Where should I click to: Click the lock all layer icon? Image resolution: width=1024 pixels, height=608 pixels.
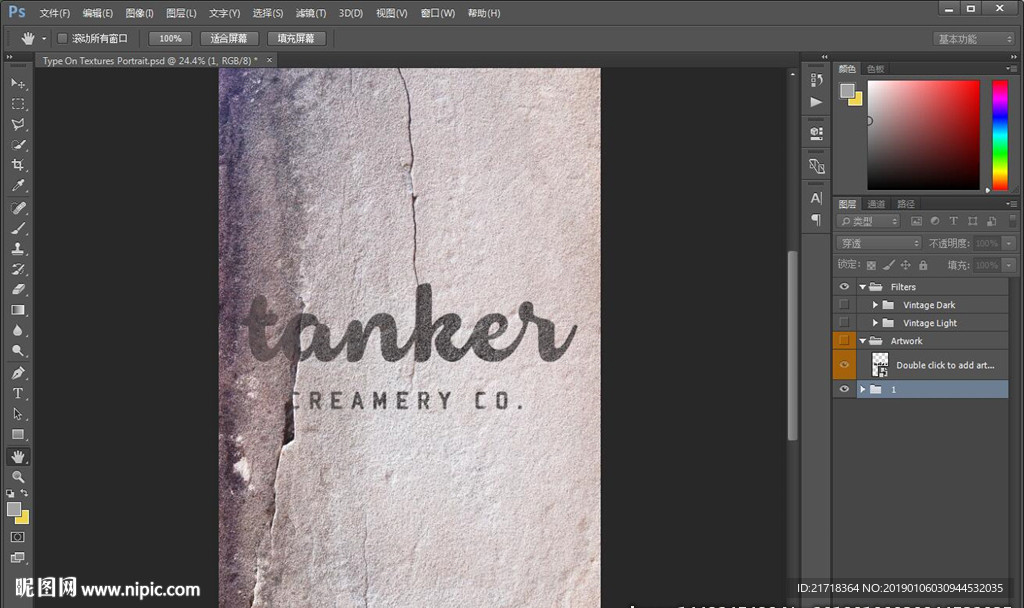pyautogui.click(x=922, y=265)
